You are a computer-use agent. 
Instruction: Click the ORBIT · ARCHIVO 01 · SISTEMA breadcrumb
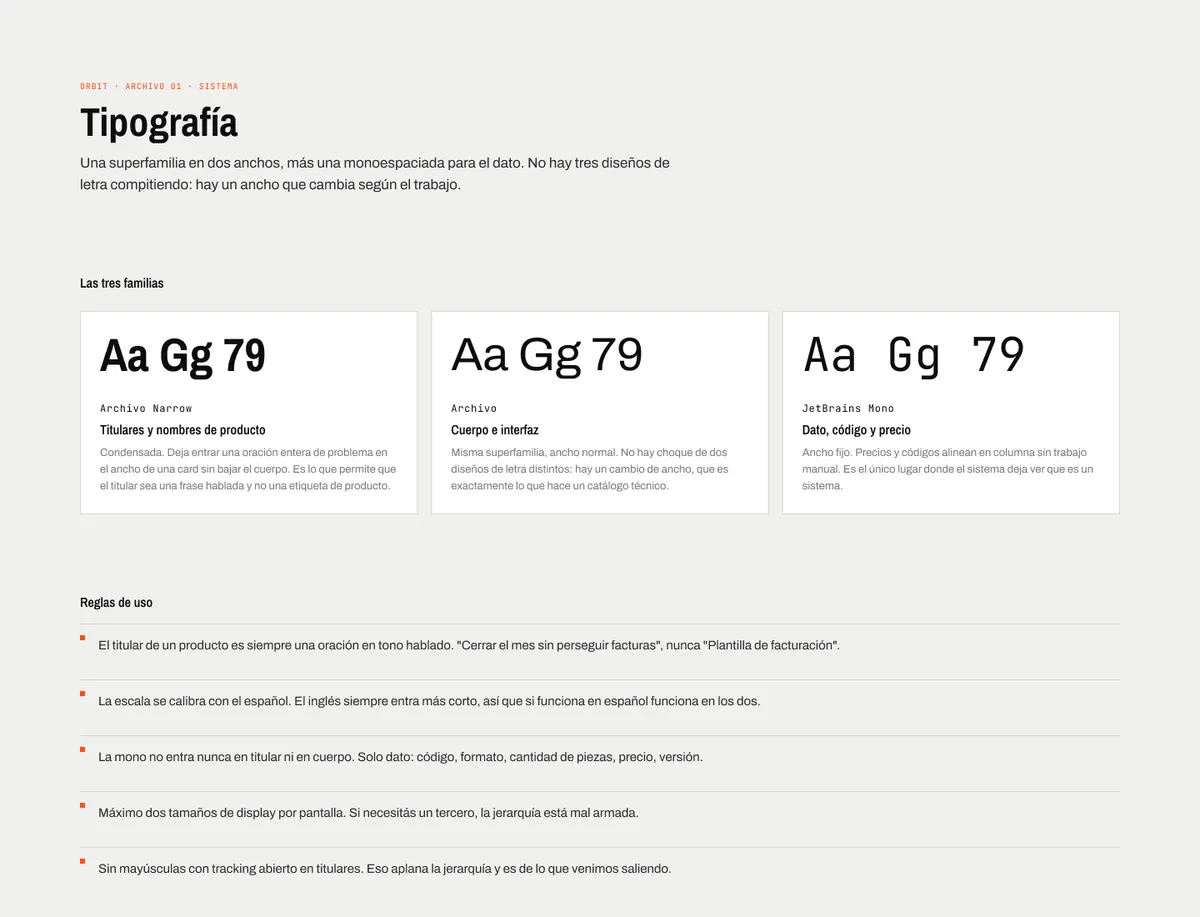(159, 86)
